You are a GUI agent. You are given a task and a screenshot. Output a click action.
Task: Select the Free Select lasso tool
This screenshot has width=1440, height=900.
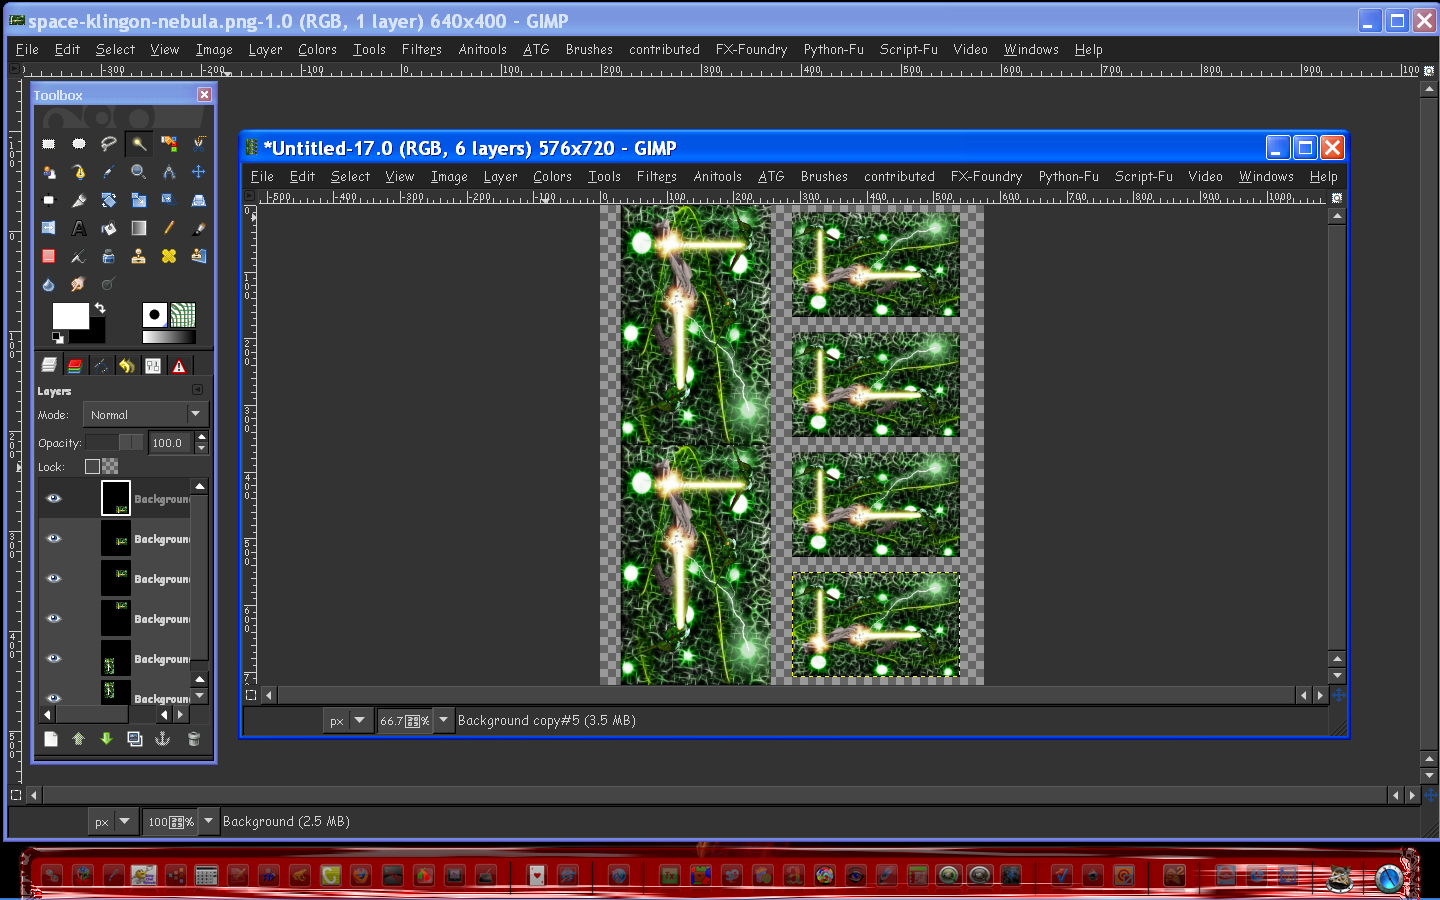pyautogui.click(x=109, y=144)
